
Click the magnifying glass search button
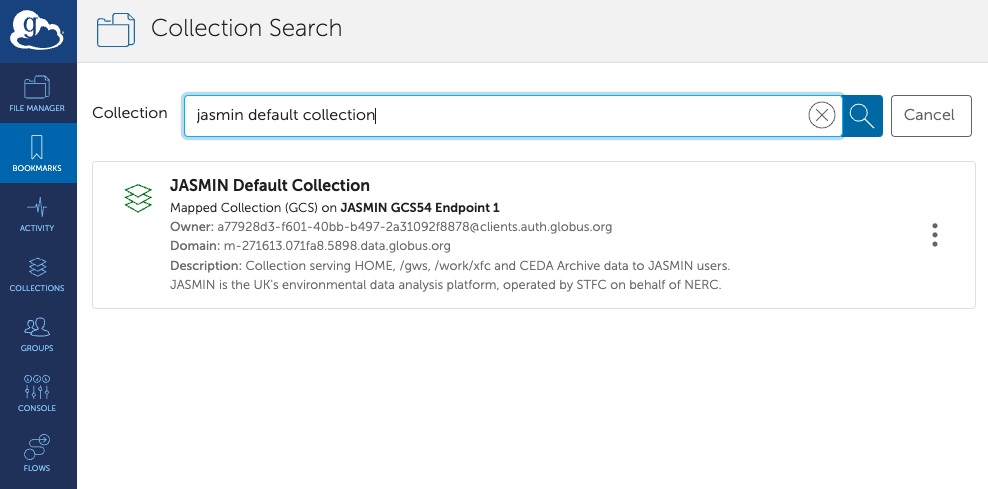[x=862, y=116]
